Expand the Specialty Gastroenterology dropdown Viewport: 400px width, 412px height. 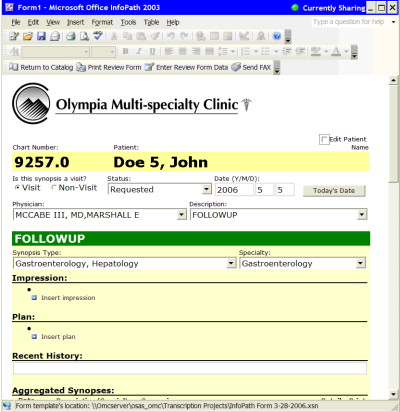360,264
